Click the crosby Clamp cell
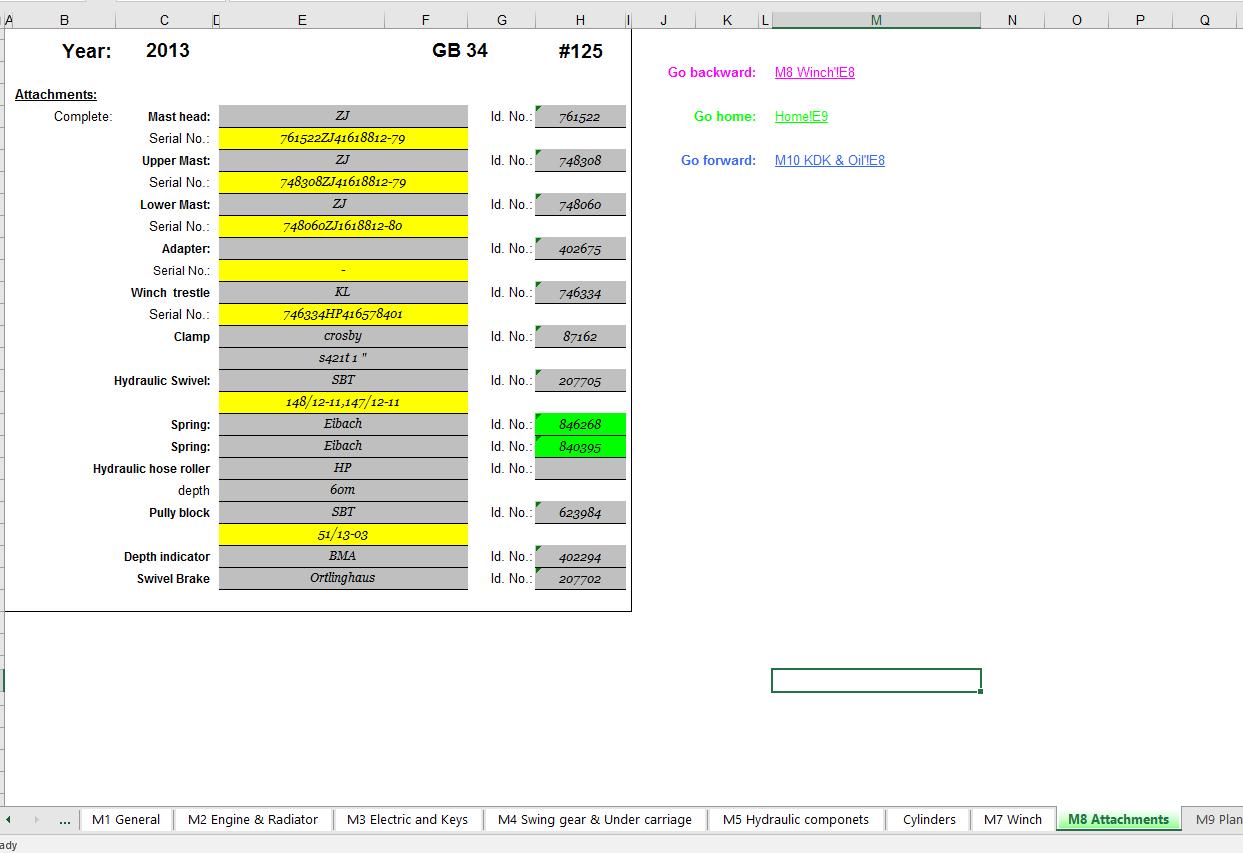 pyautogui.click(x=343, y=336)
